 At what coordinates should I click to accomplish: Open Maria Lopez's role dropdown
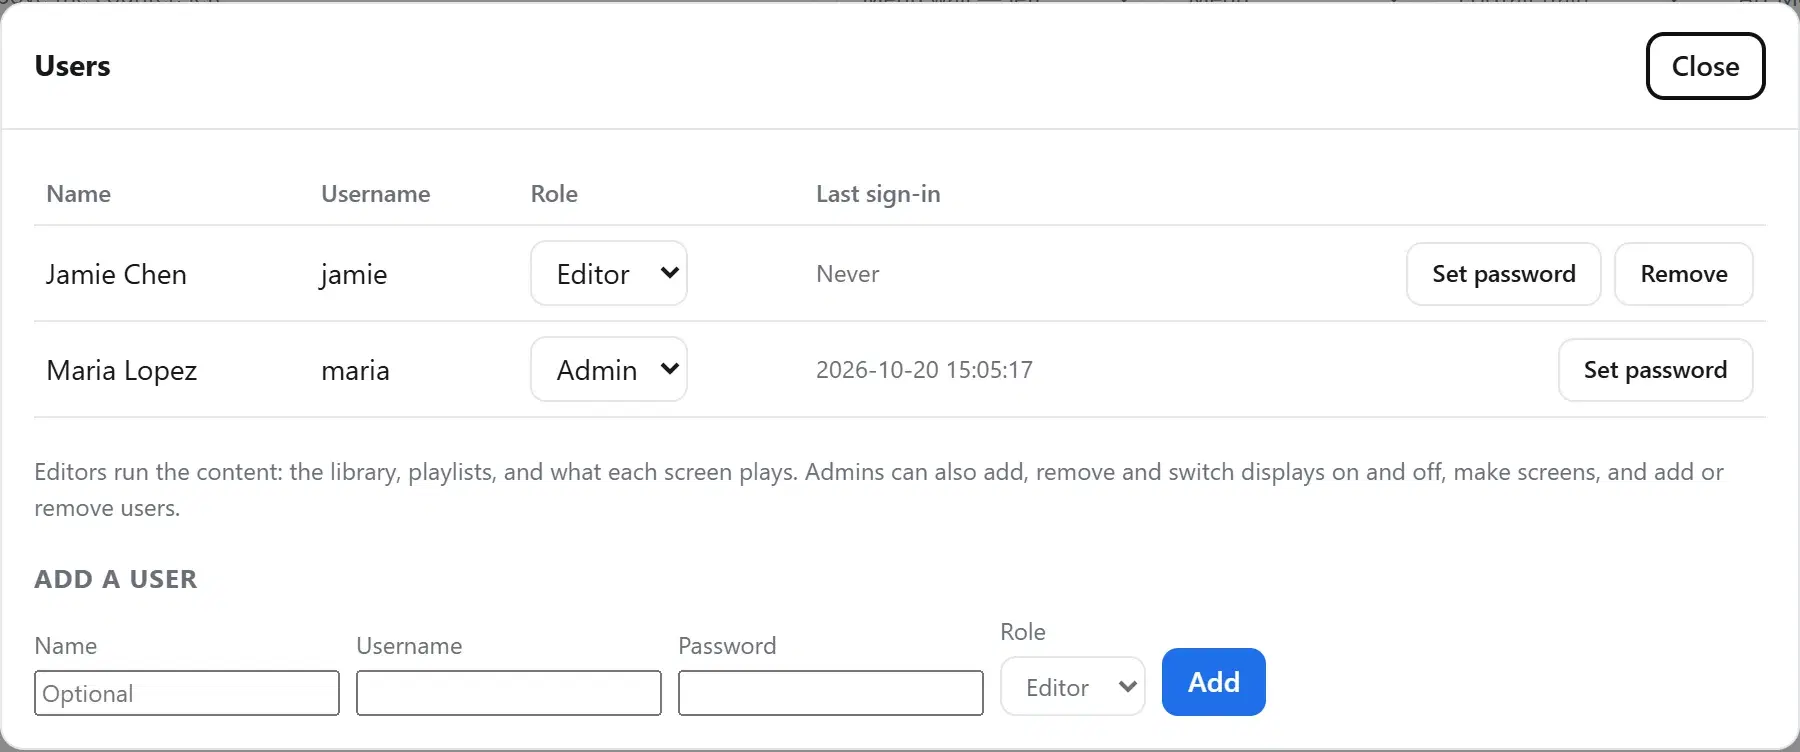(x=608, y=369)
